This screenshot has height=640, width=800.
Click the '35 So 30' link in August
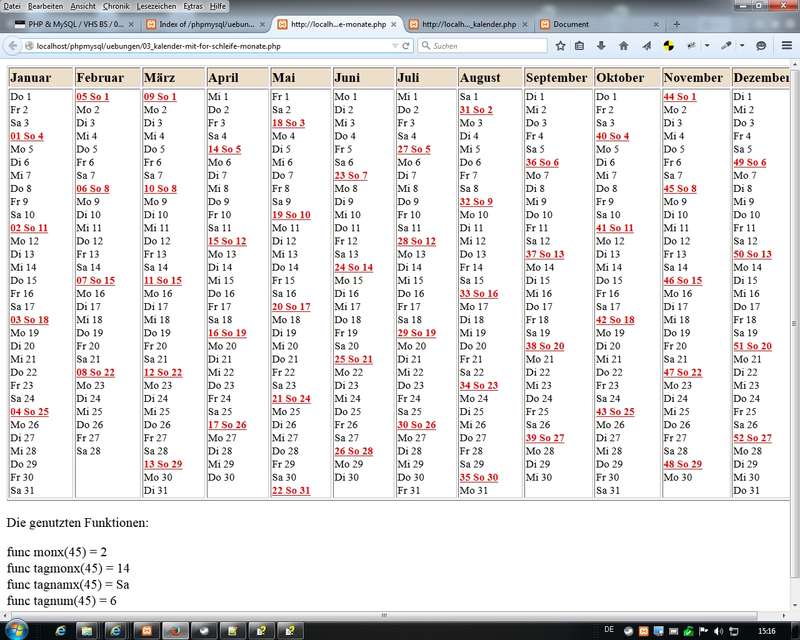click(x=479, y=478)
